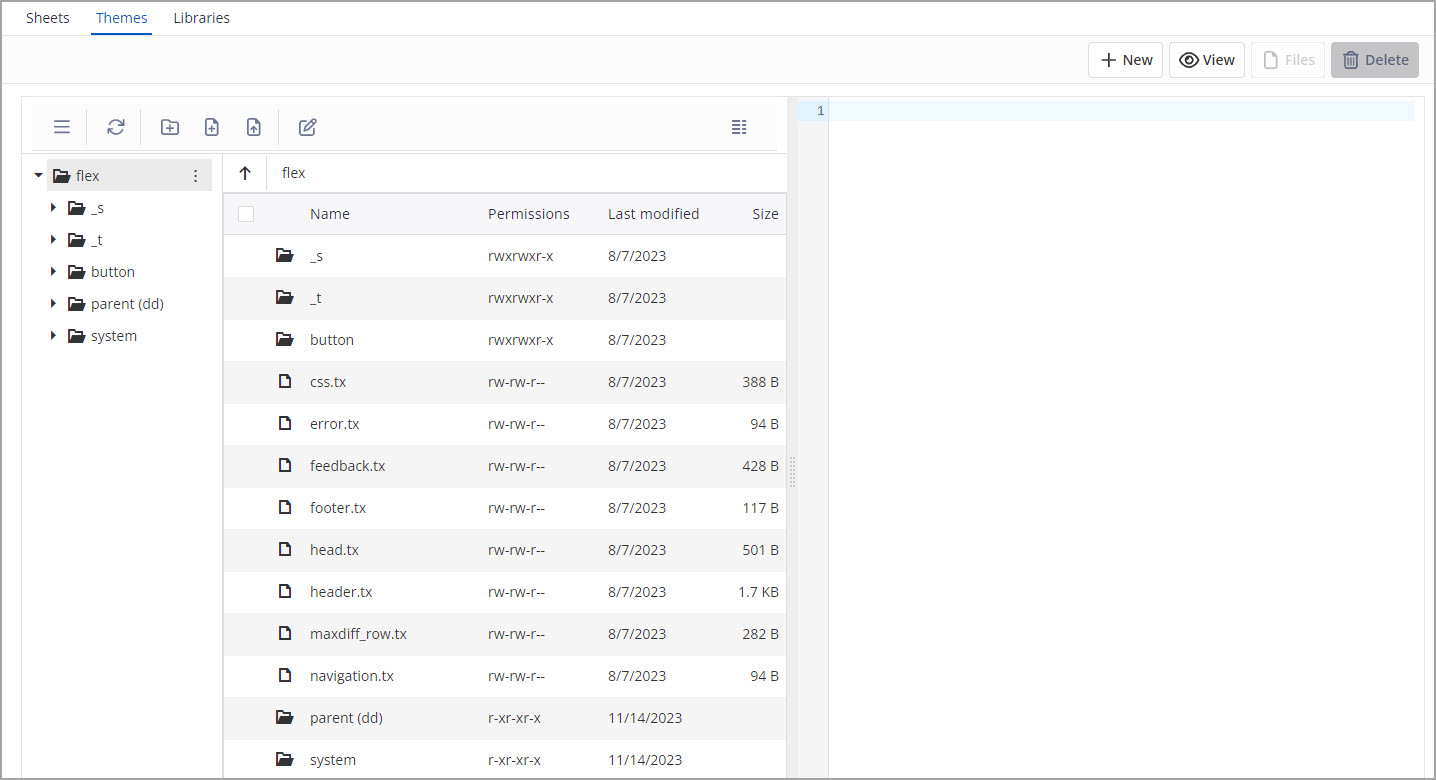Click the up arrow to parent directory

coord(245,173)
